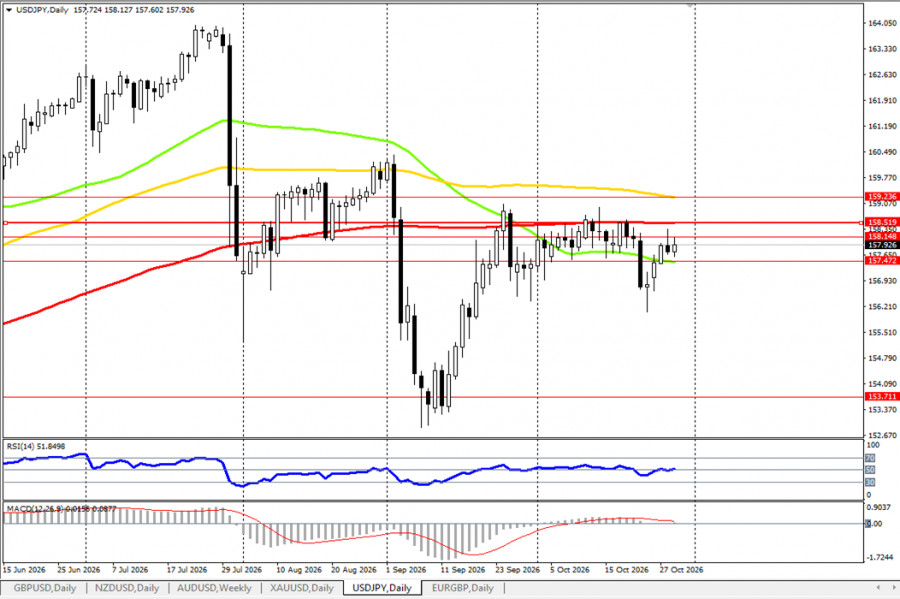Click the chart shift triangle marker at top
The image size is (900, 599).
pos(690,5)
